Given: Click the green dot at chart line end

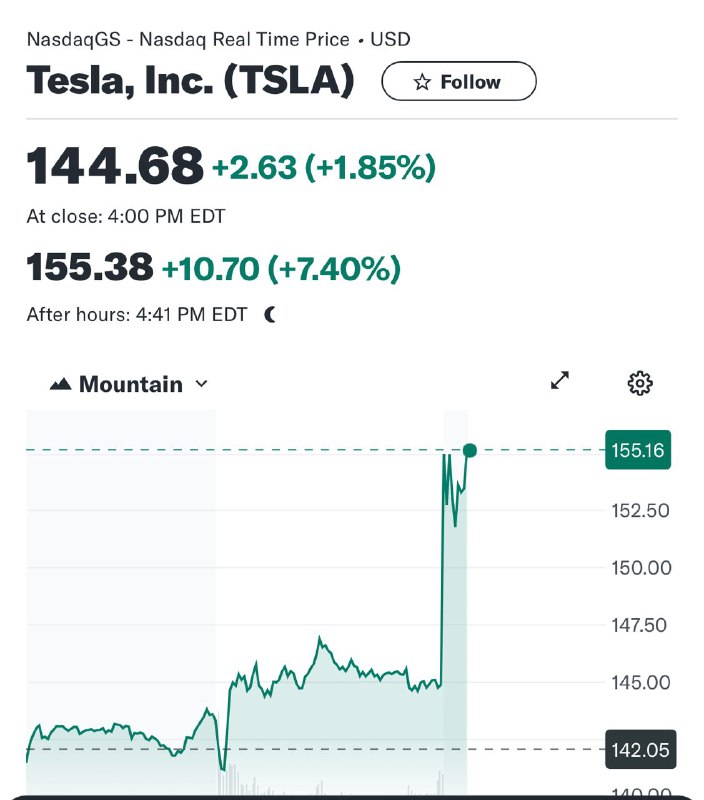Looking at the screenshot, I should 470,451.
